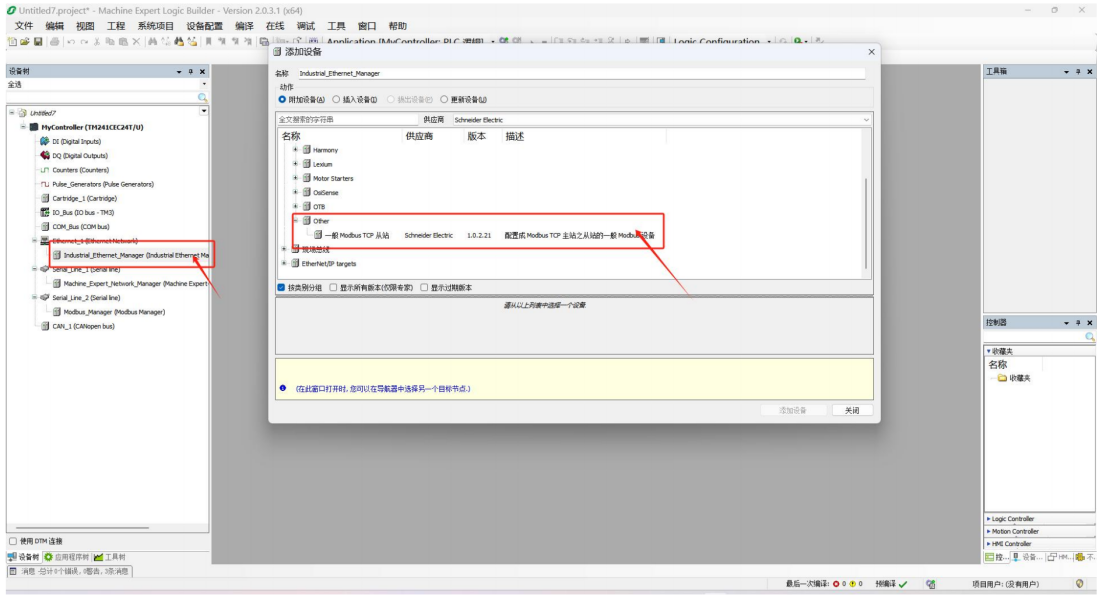Image resolution: width=1106 pixels, height=603 pixels.
Task: Click the Modbus_Manager node icon
Action: tap(56, 312)
